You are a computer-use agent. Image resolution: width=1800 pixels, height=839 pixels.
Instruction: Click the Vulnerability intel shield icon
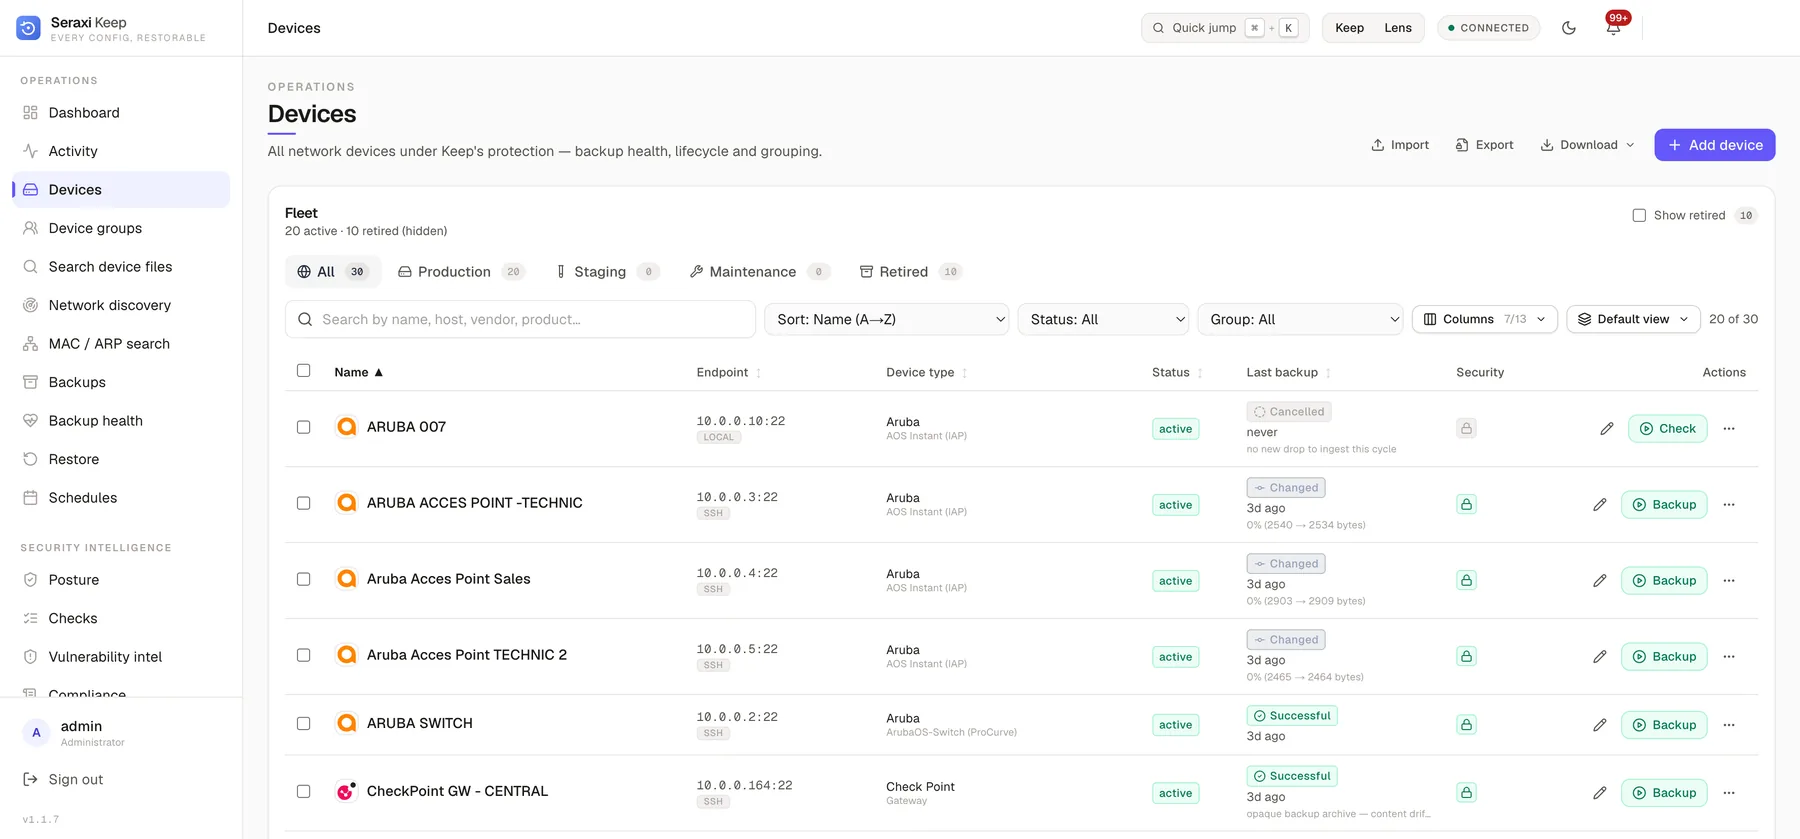point(30,657)
